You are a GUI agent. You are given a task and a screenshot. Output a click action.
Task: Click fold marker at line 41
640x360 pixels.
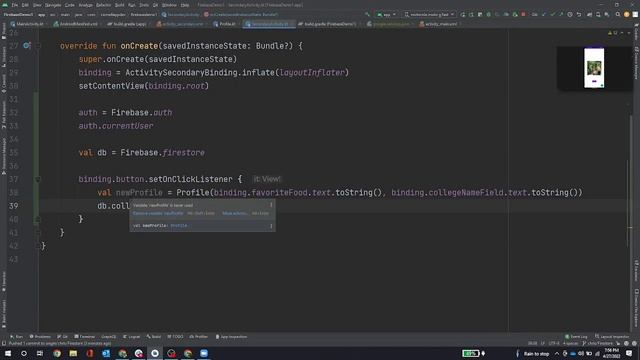38,233
